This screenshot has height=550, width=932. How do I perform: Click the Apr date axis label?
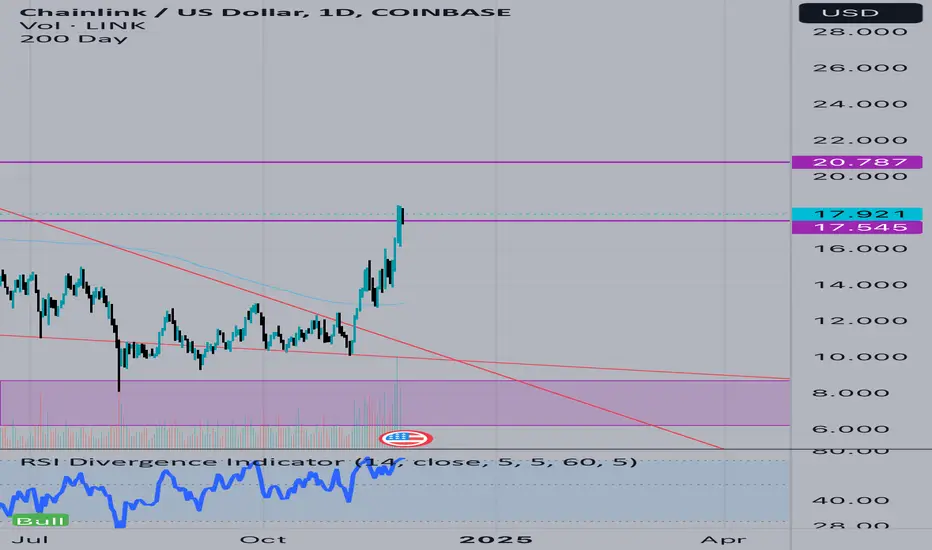tap(723, 539)
